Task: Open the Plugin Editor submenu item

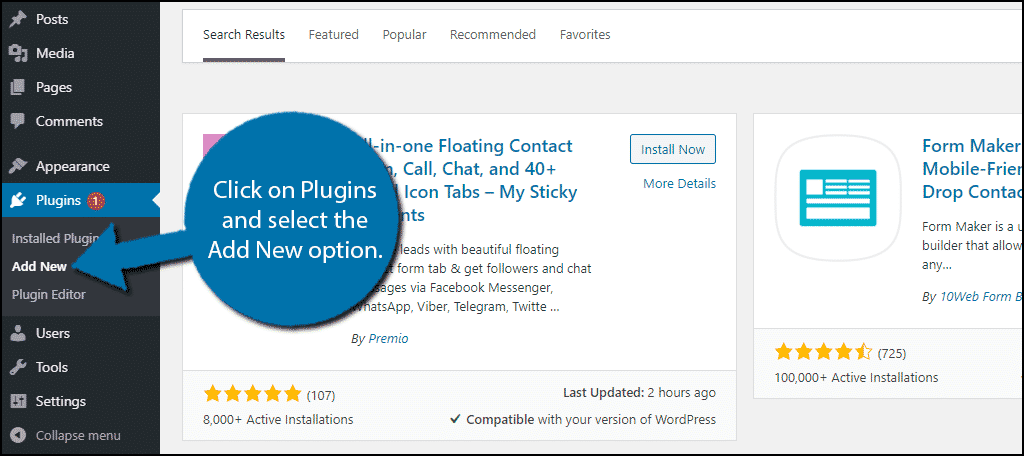Action: (x=49, y=294)
